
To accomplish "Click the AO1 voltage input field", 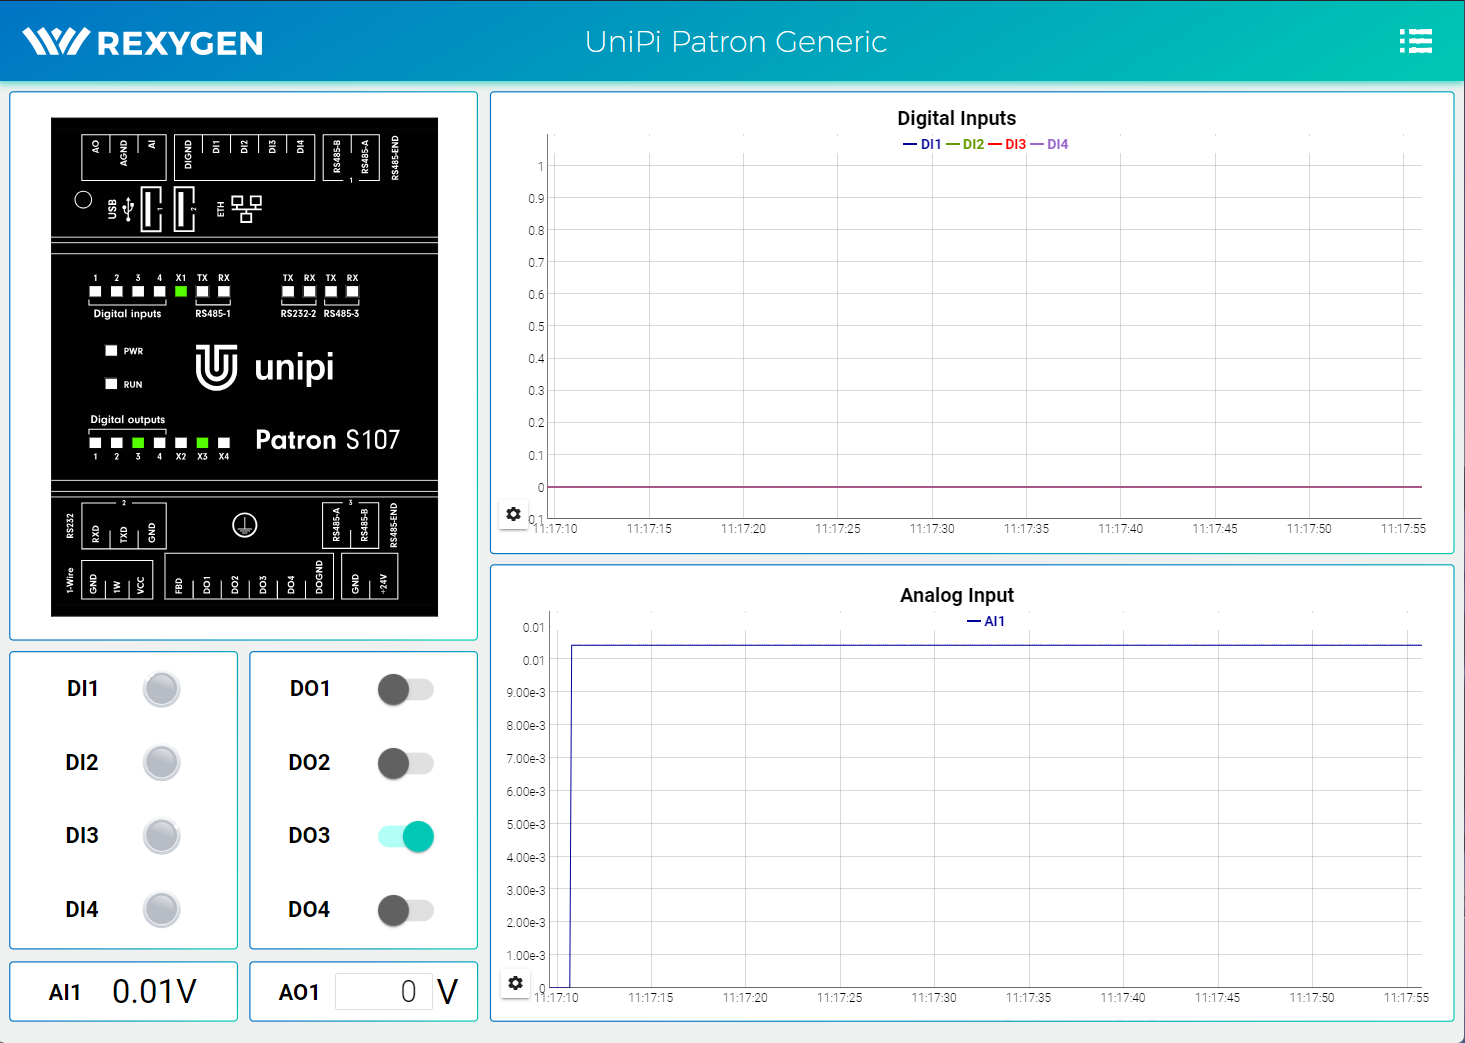I will 383,992.
